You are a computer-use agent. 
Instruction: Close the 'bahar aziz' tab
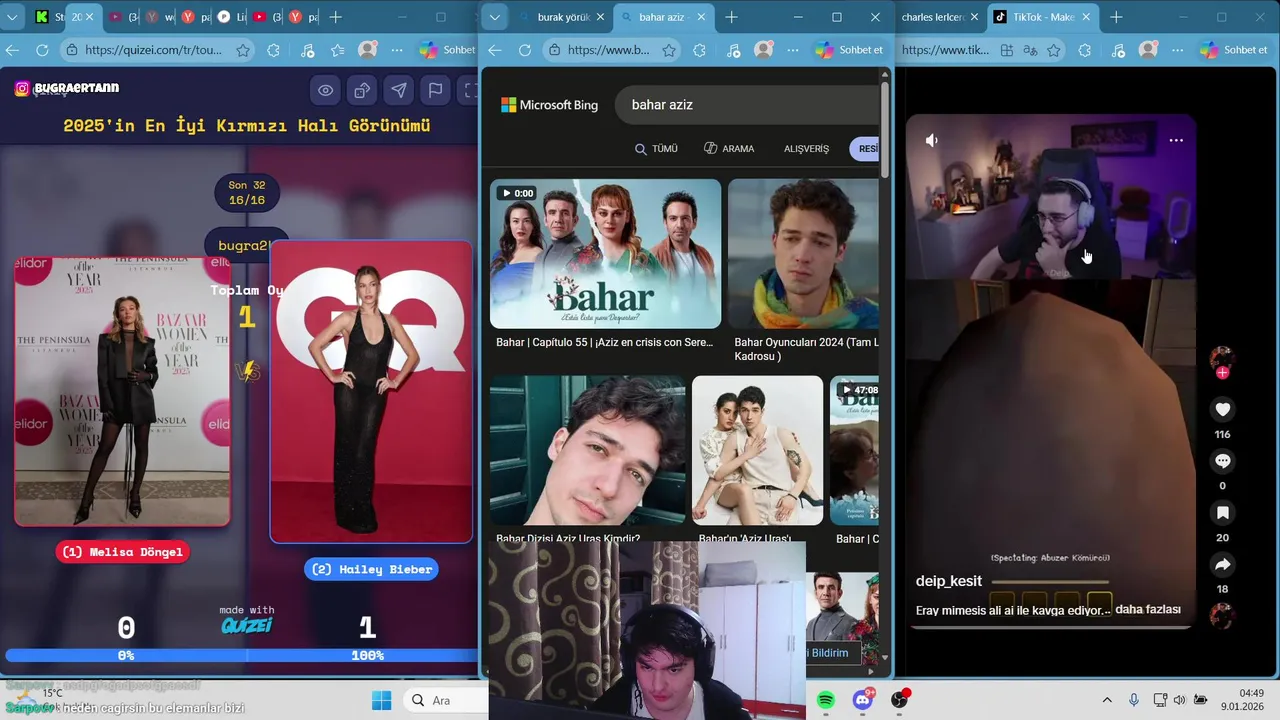pyautogui.click(x=701, y=17)
